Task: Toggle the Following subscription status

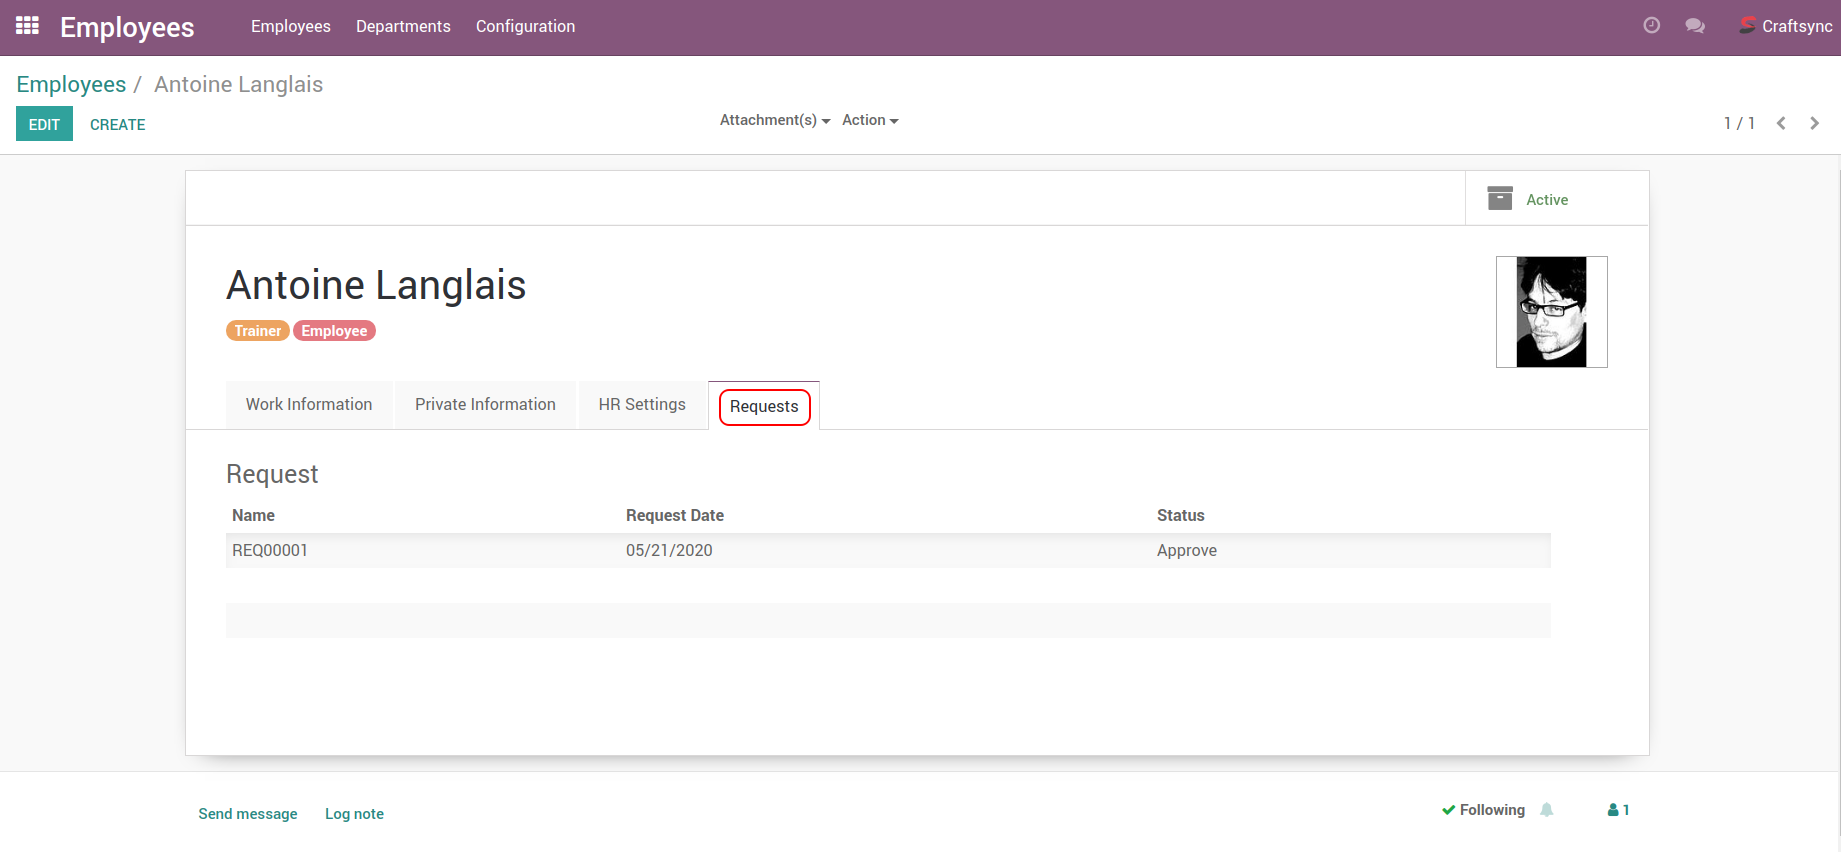Action: pos(1484,810)
